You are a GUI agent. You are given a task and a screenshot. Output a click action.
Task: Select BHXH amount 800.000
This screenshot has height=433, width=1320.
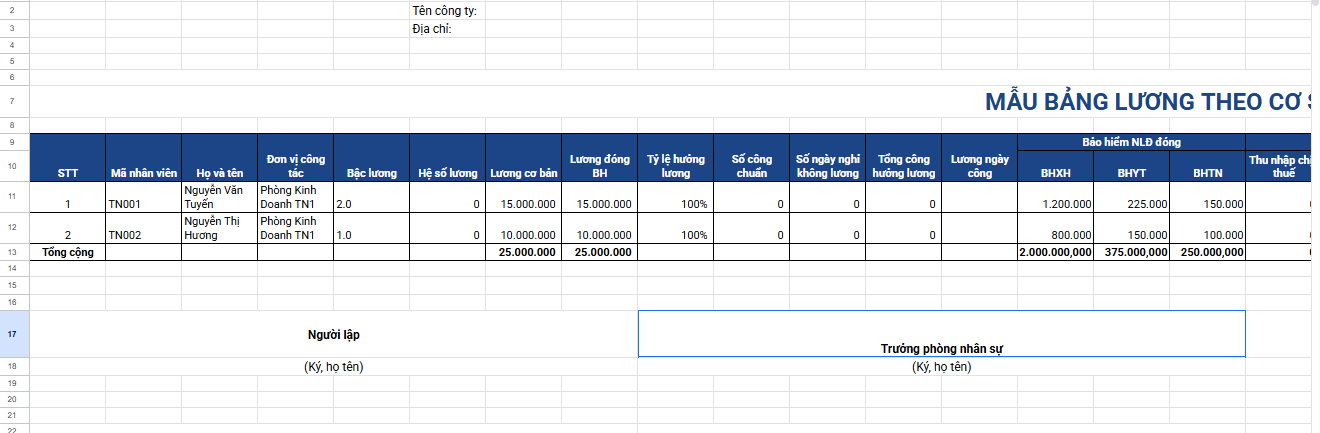tap(1056, 228)
